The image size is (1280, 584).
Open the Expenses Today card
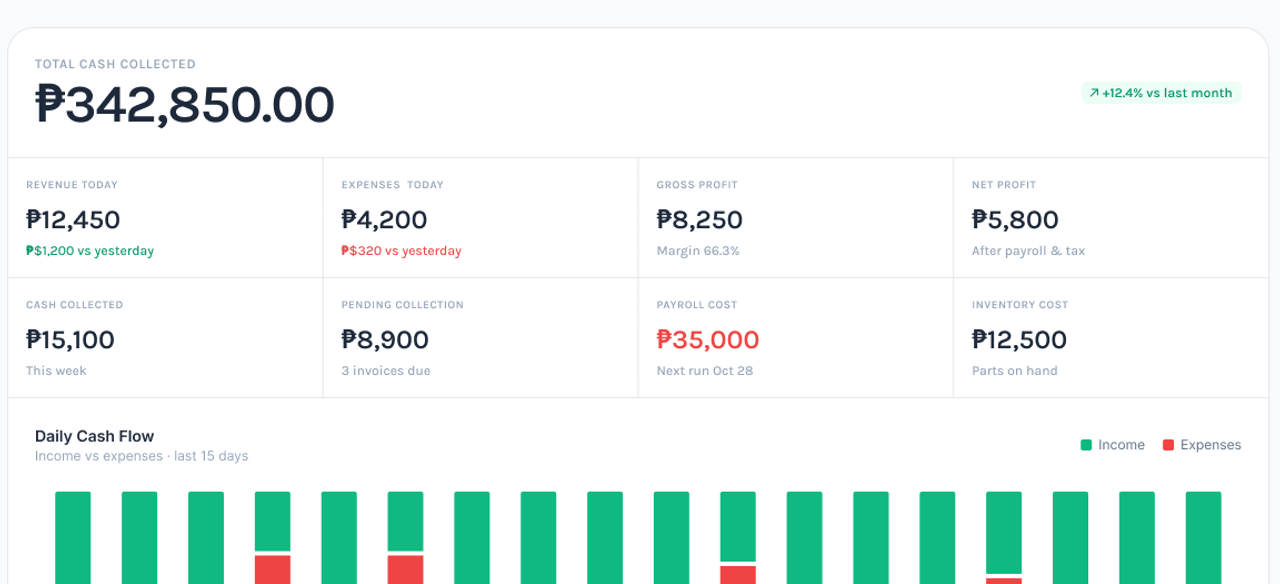tap(480, 218)
